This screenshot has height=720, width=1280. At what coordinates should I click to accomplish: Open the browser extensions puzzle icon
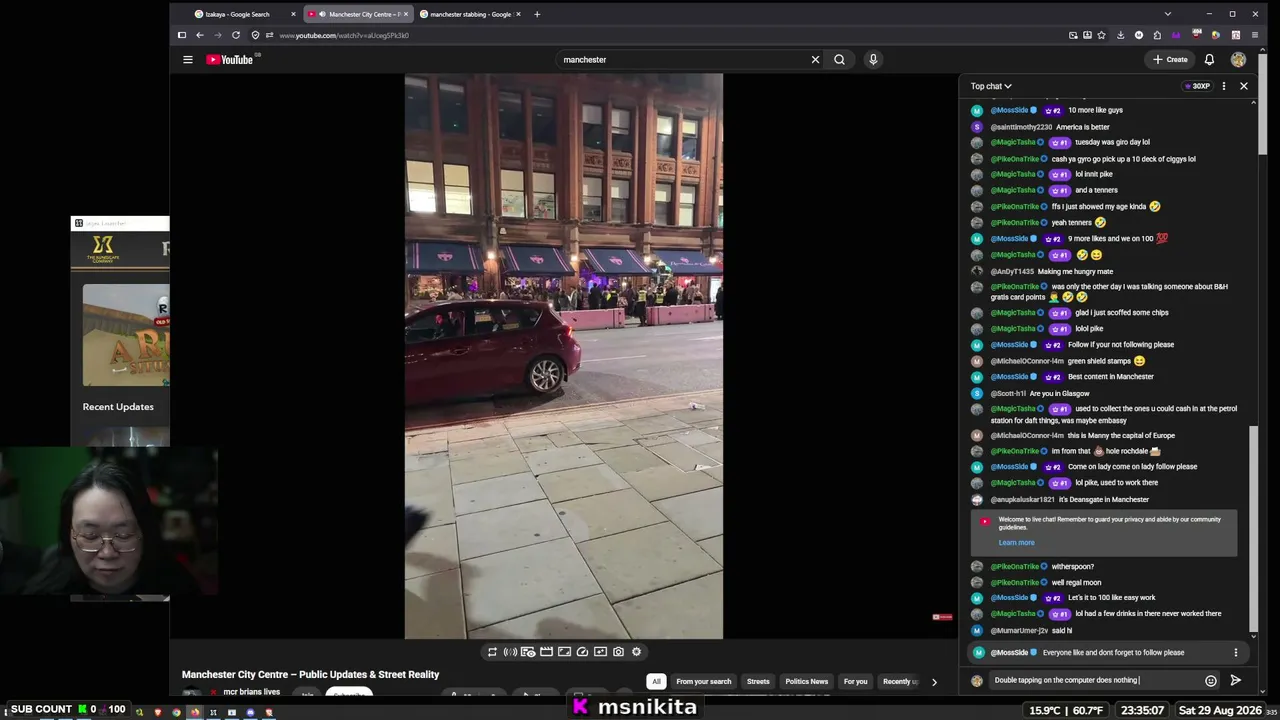[1157, 35]
